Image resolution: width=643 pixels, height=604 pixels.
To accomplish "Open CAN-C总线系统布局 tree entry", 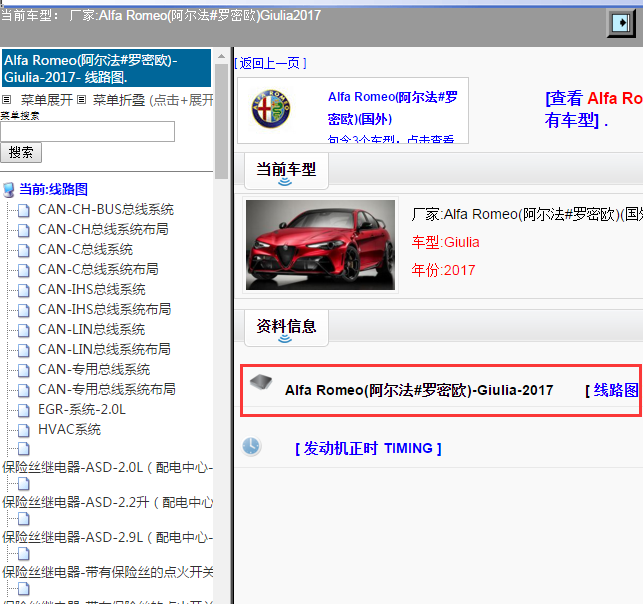I will (98, 269).
